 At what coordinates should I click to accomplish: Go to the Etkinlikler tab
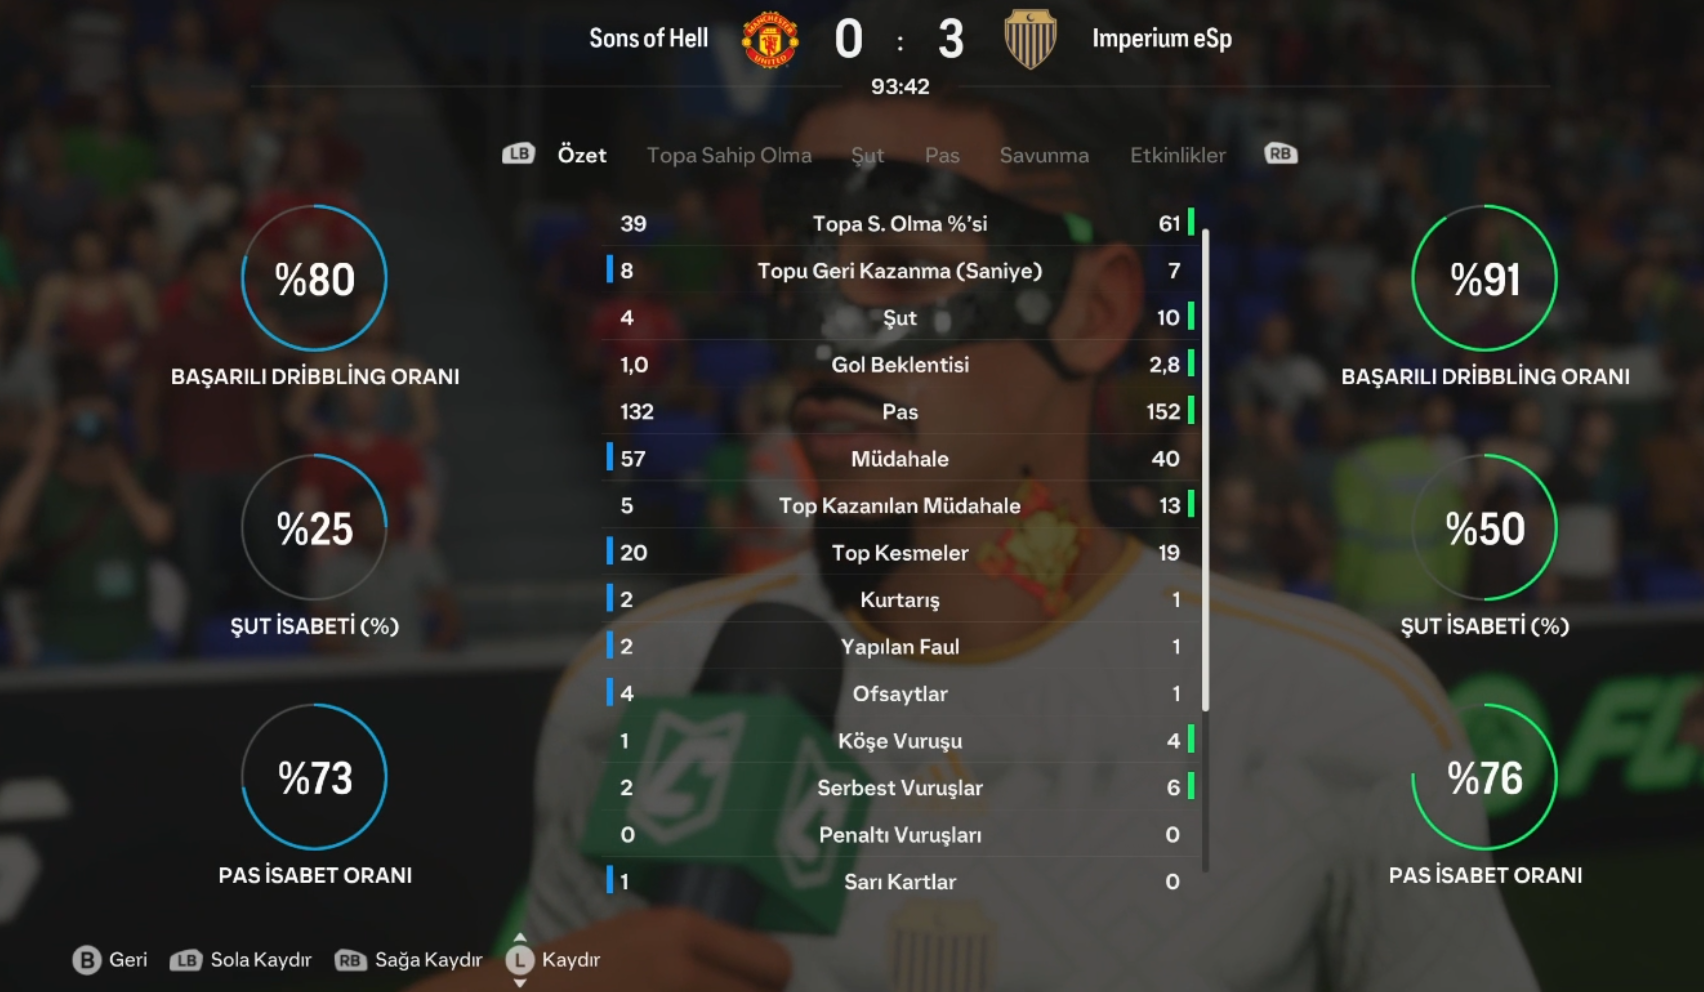pos(1177,155)
